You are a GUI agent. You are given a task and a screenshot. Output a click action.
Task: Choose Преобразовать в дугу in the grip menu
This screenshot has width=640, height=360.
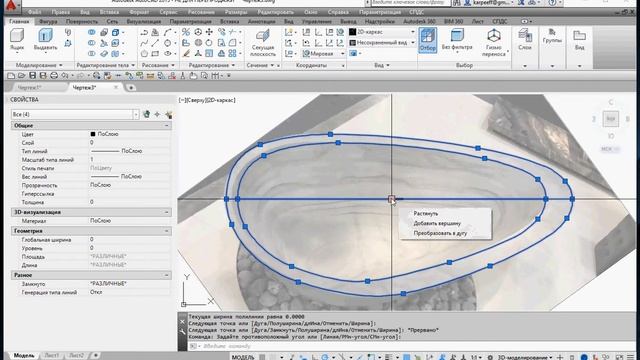[440, 233]
